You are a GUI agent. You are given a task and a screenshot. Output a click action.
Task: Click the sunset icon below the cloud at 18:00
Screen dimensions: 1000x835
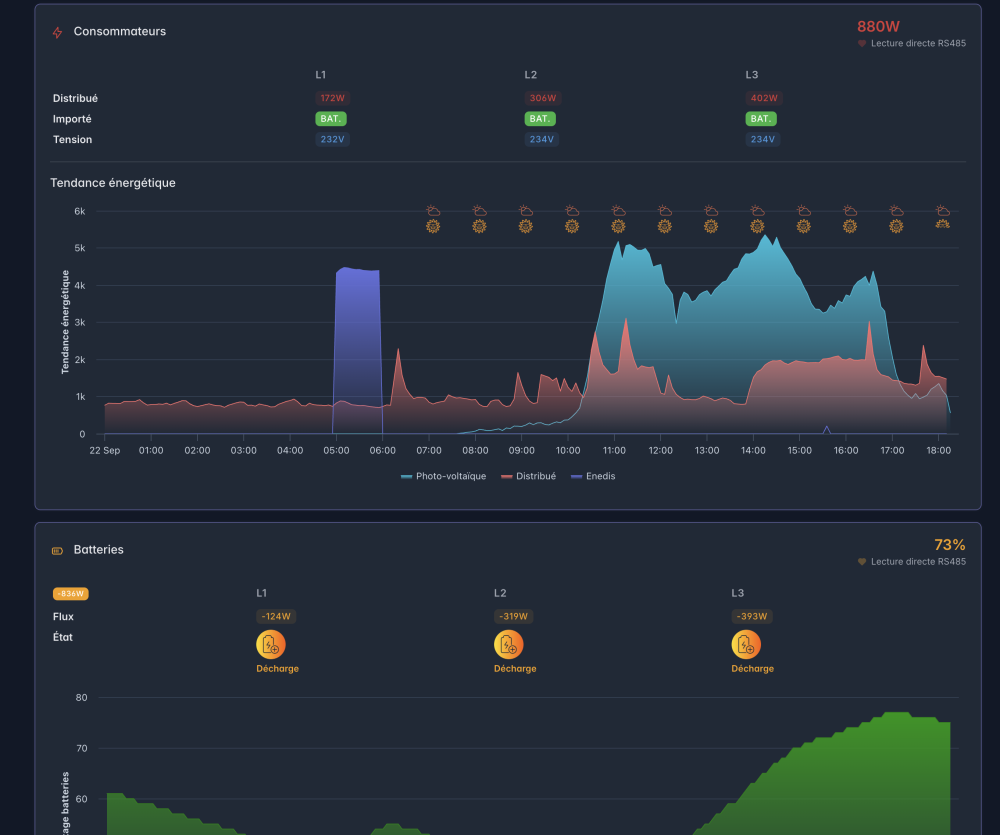pos(943,225)
